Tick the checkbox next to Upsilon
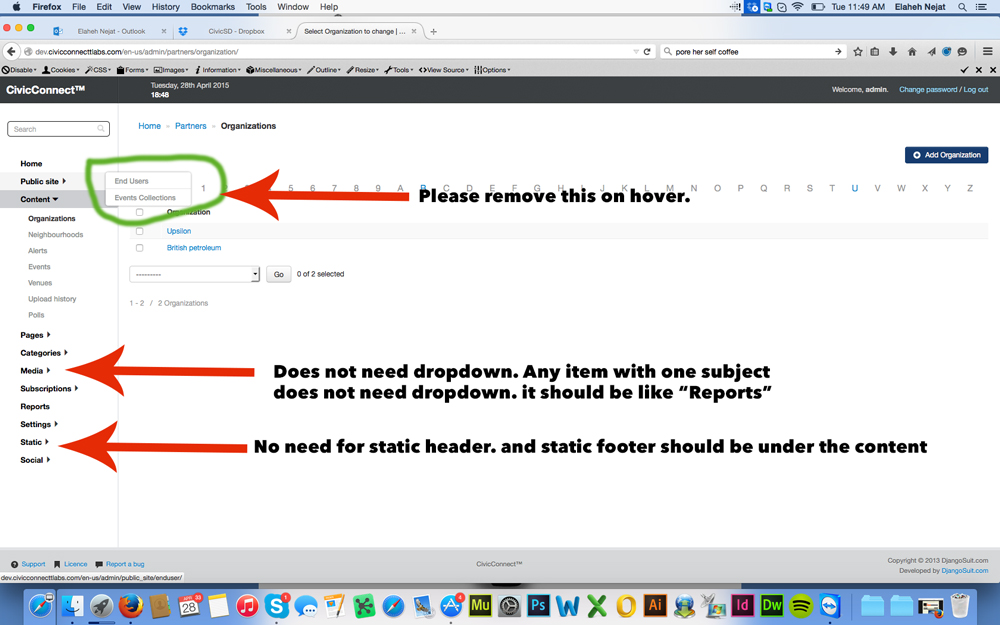Viewport: 1000px width, 625px height. pos(139,231)
